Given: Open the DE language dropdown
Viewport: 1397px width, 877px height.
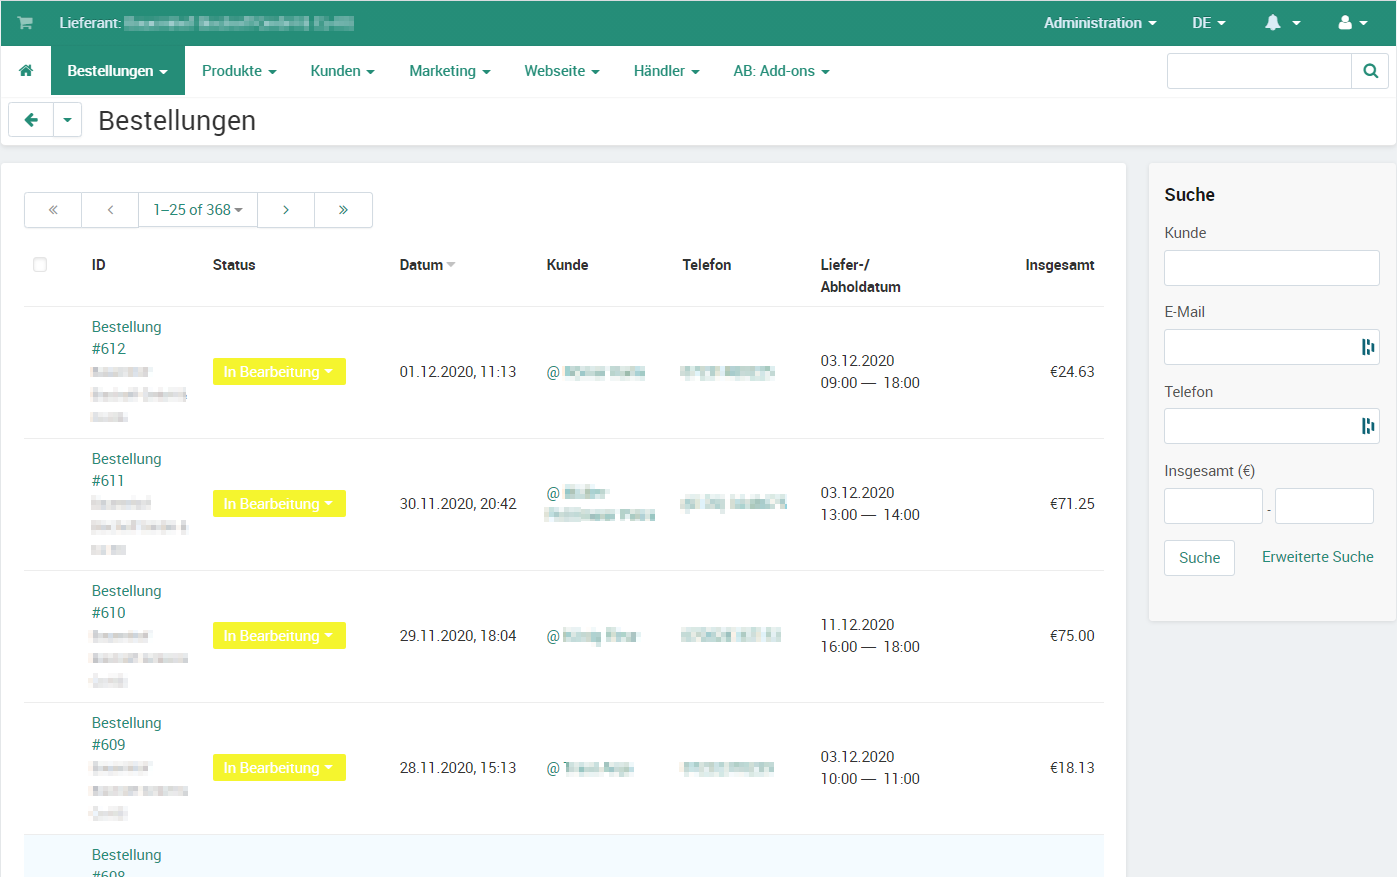Looking at the screenshot, I should tap(1208, 23).
